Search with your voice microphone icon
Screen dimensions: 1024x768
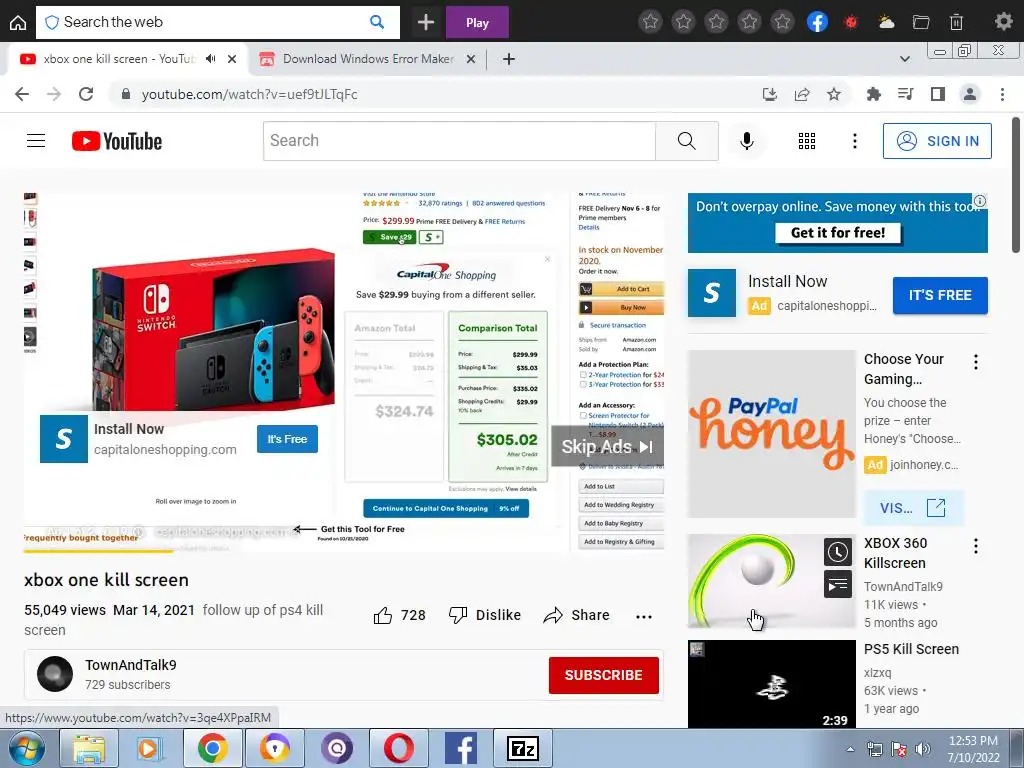[746, 140]
